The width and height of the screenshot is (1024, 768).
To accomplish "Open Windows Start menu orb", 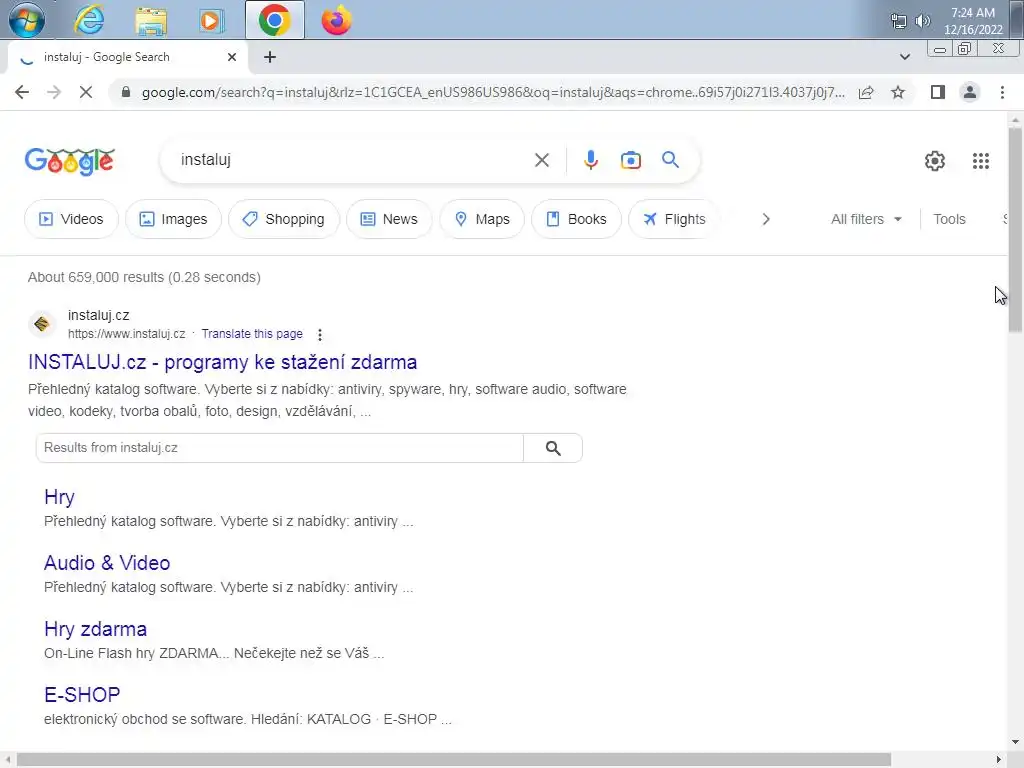I will (27, 20).
